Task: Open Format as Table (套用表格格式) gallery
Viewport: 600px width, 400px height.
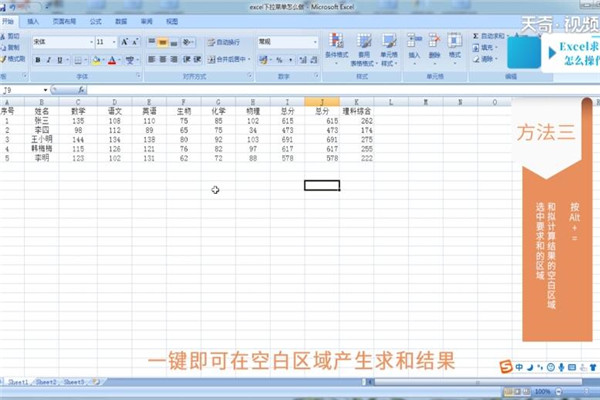Action: (364, 49)
